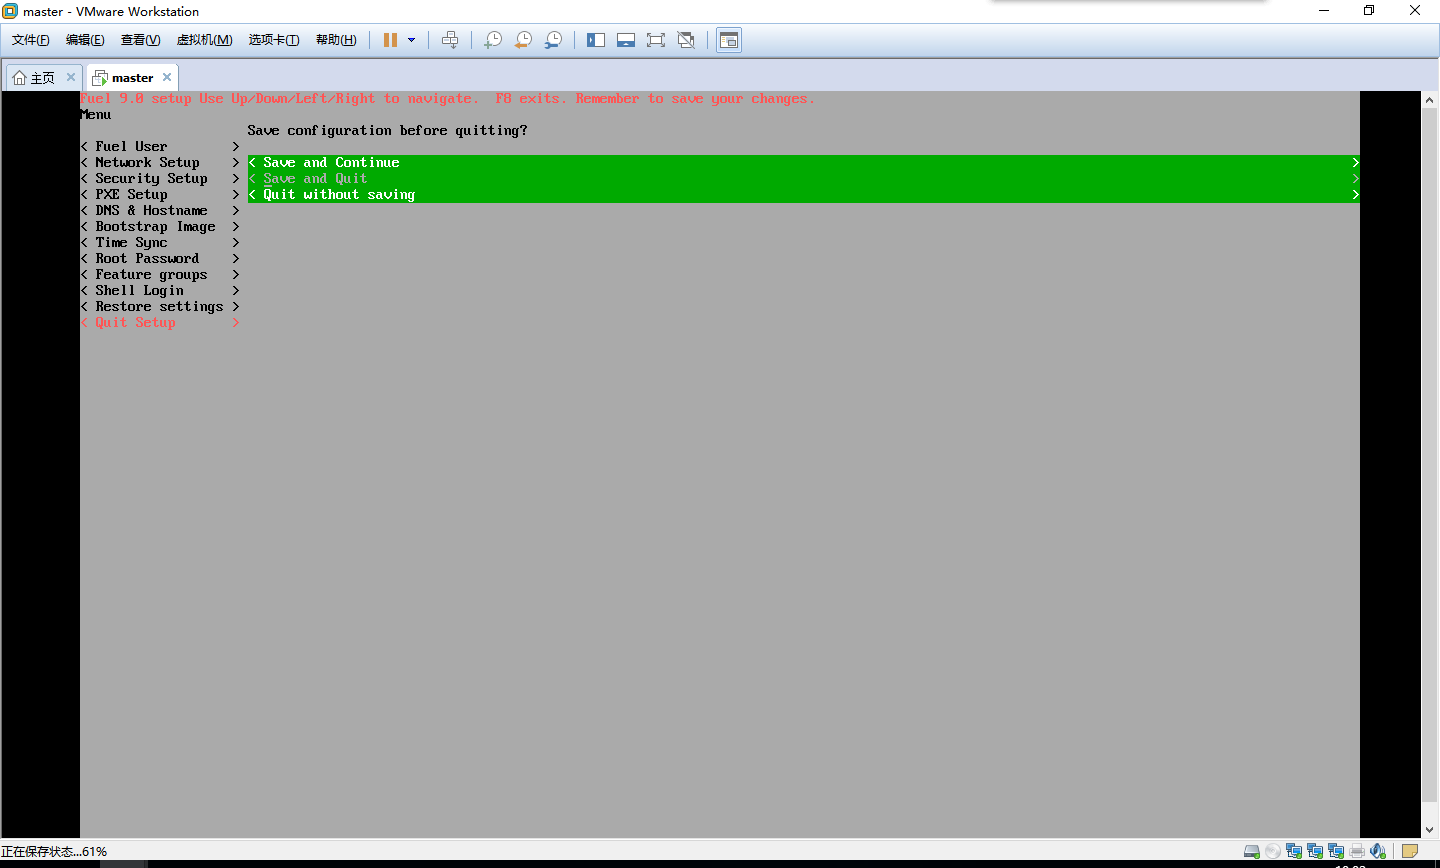Click the Unity mode toolbar icon

[686, 40]
